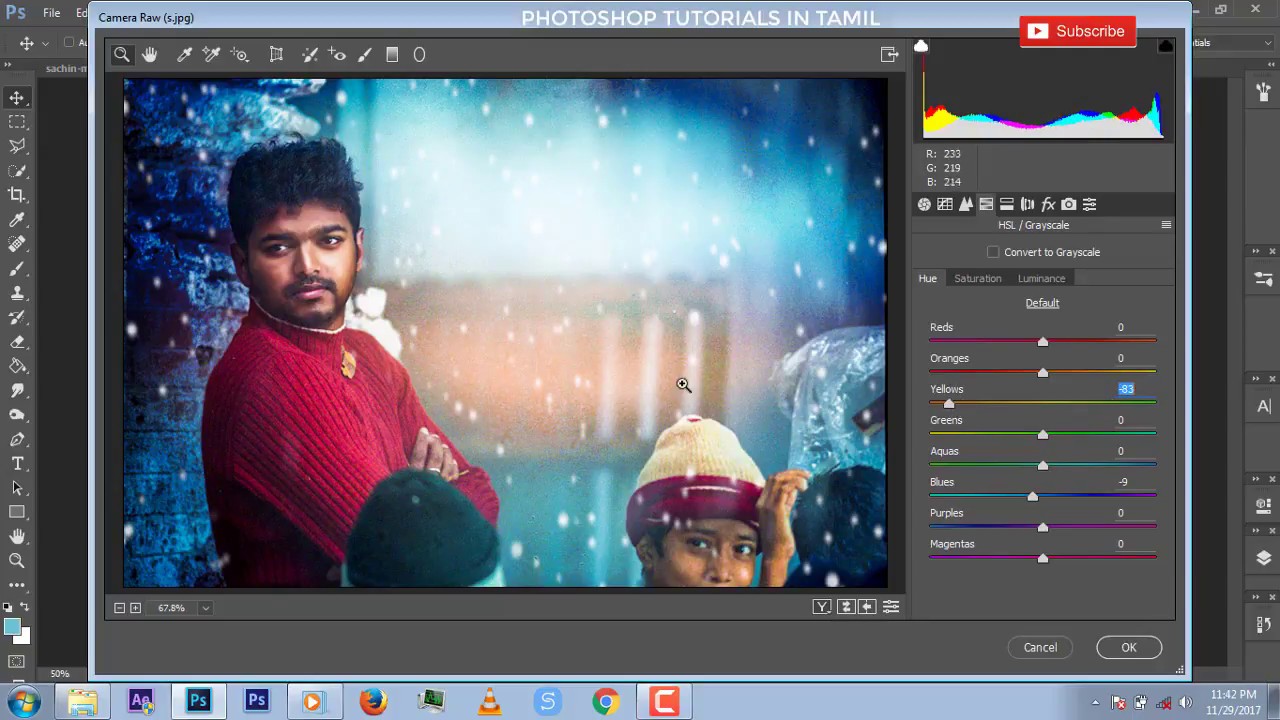Click the Oranges hue slider handle

[x=1043, y=373]
